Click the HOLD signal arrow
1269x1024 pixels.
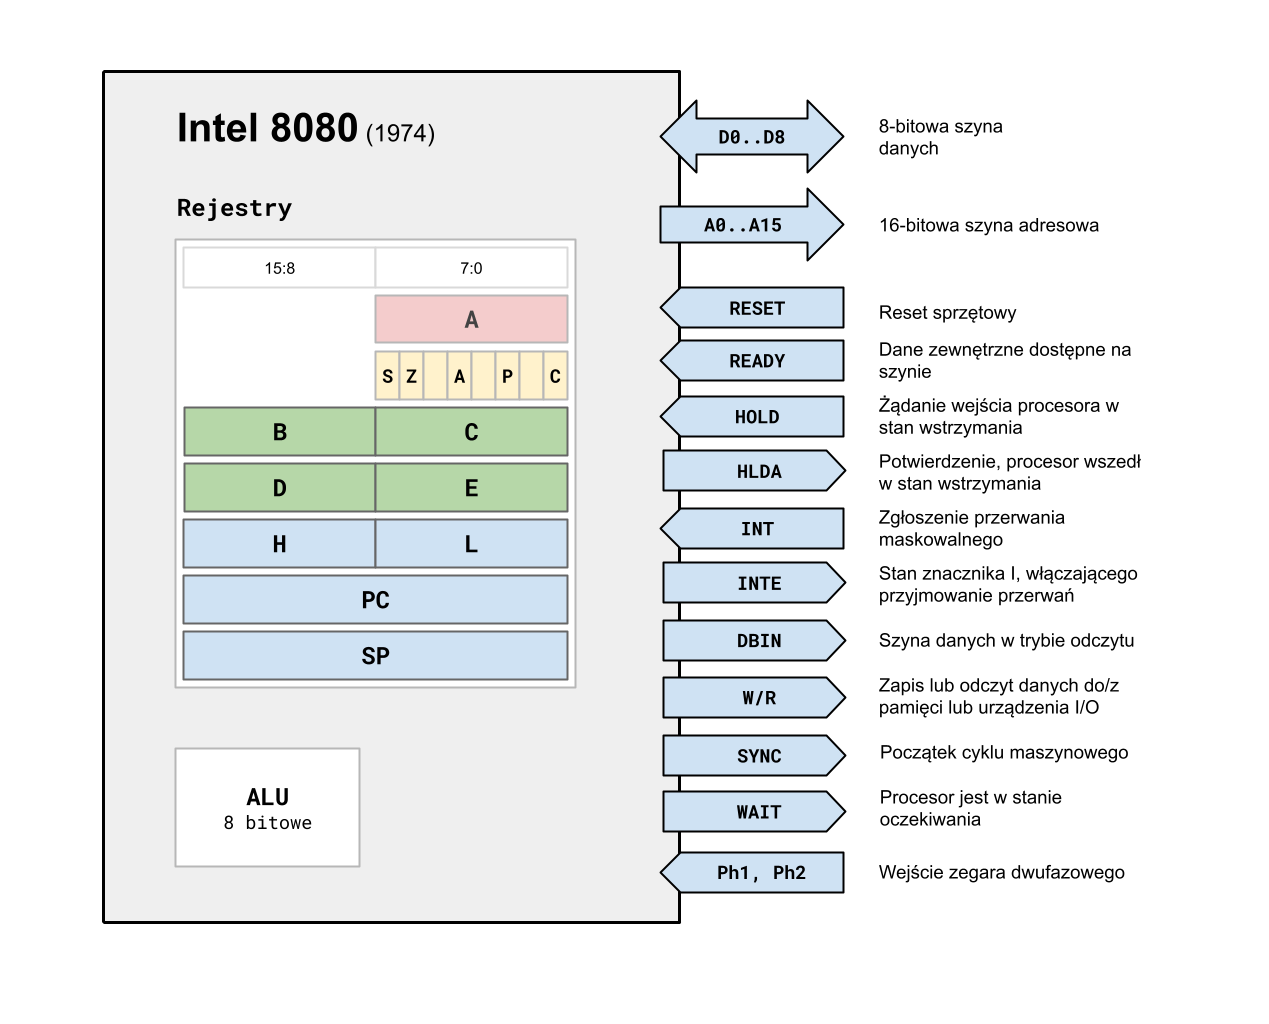point(755,417)
